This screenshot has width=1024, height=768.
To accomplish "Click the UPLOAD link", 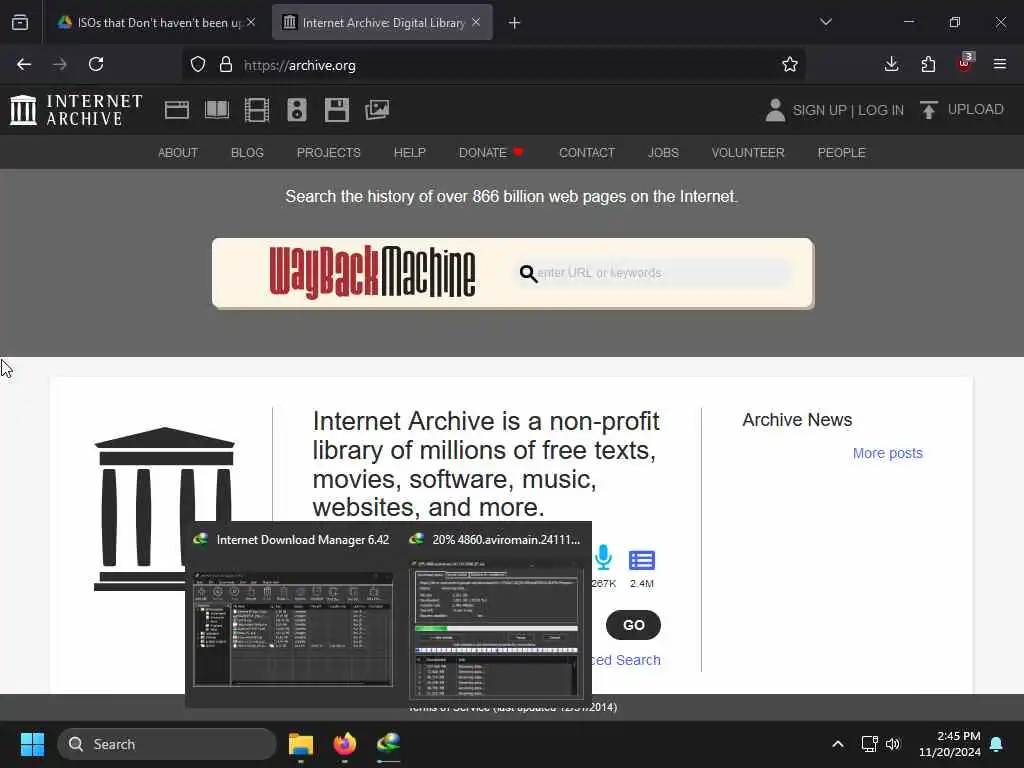I will click(x=976, y=110).
